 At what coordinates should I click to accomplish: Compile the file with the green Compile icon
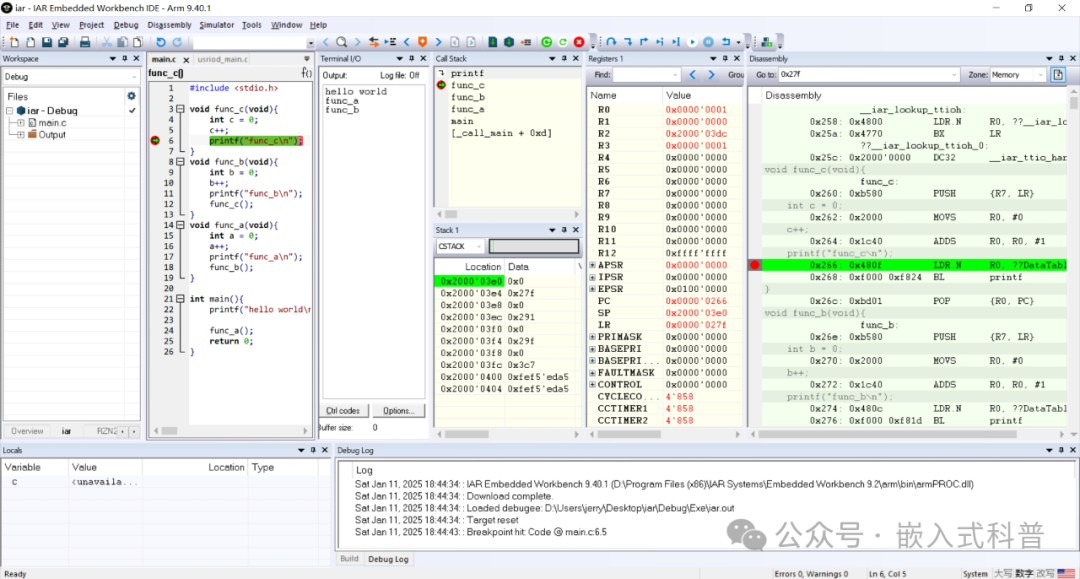[x=492, y=42]
